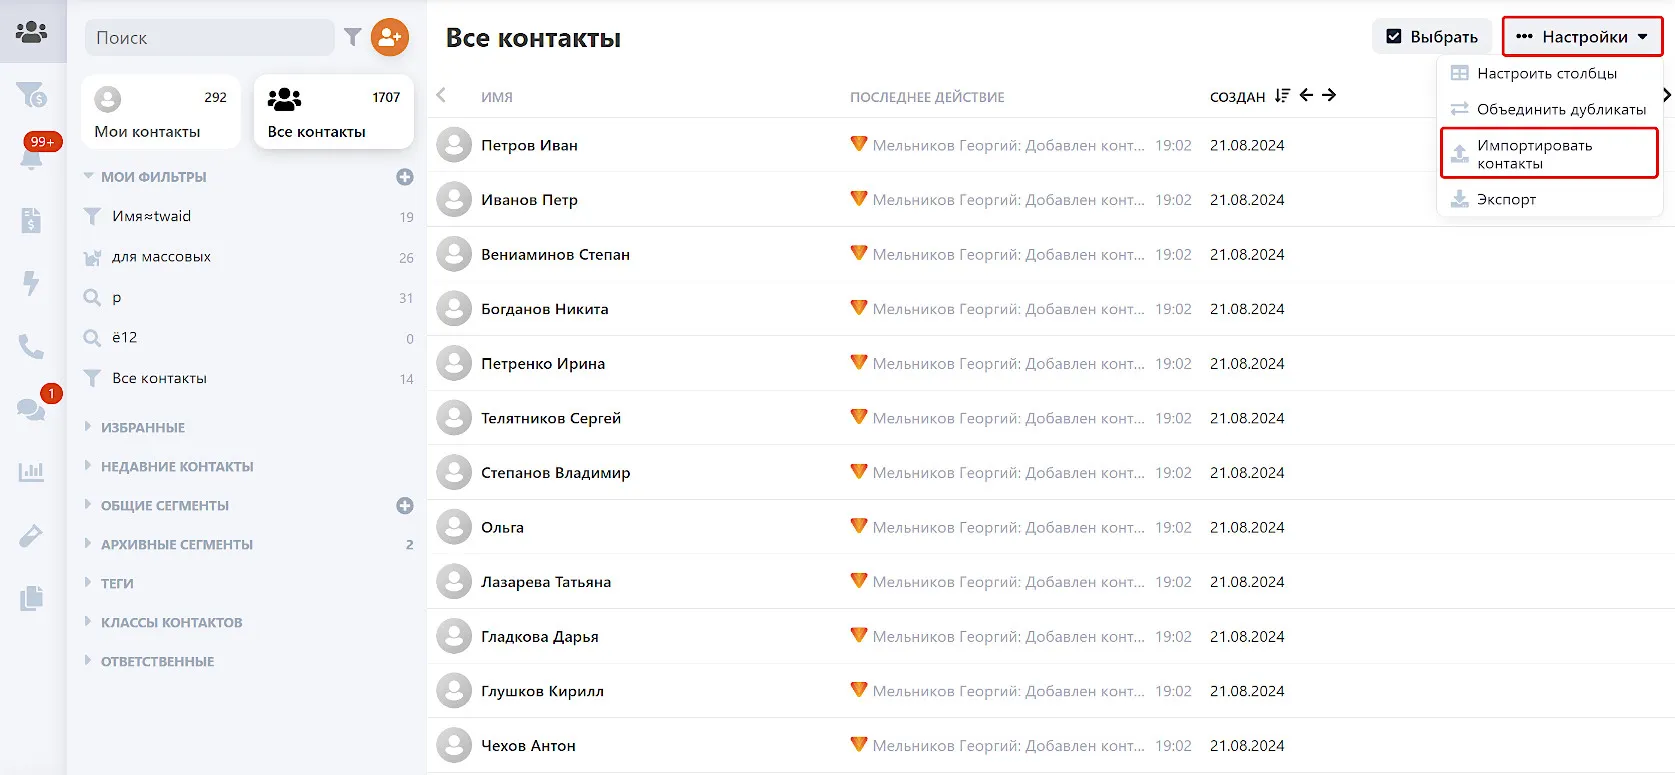Click the Поиск search field
Image resolution: width=1675 pixels, height=775 pixels.
coord(210,38)
